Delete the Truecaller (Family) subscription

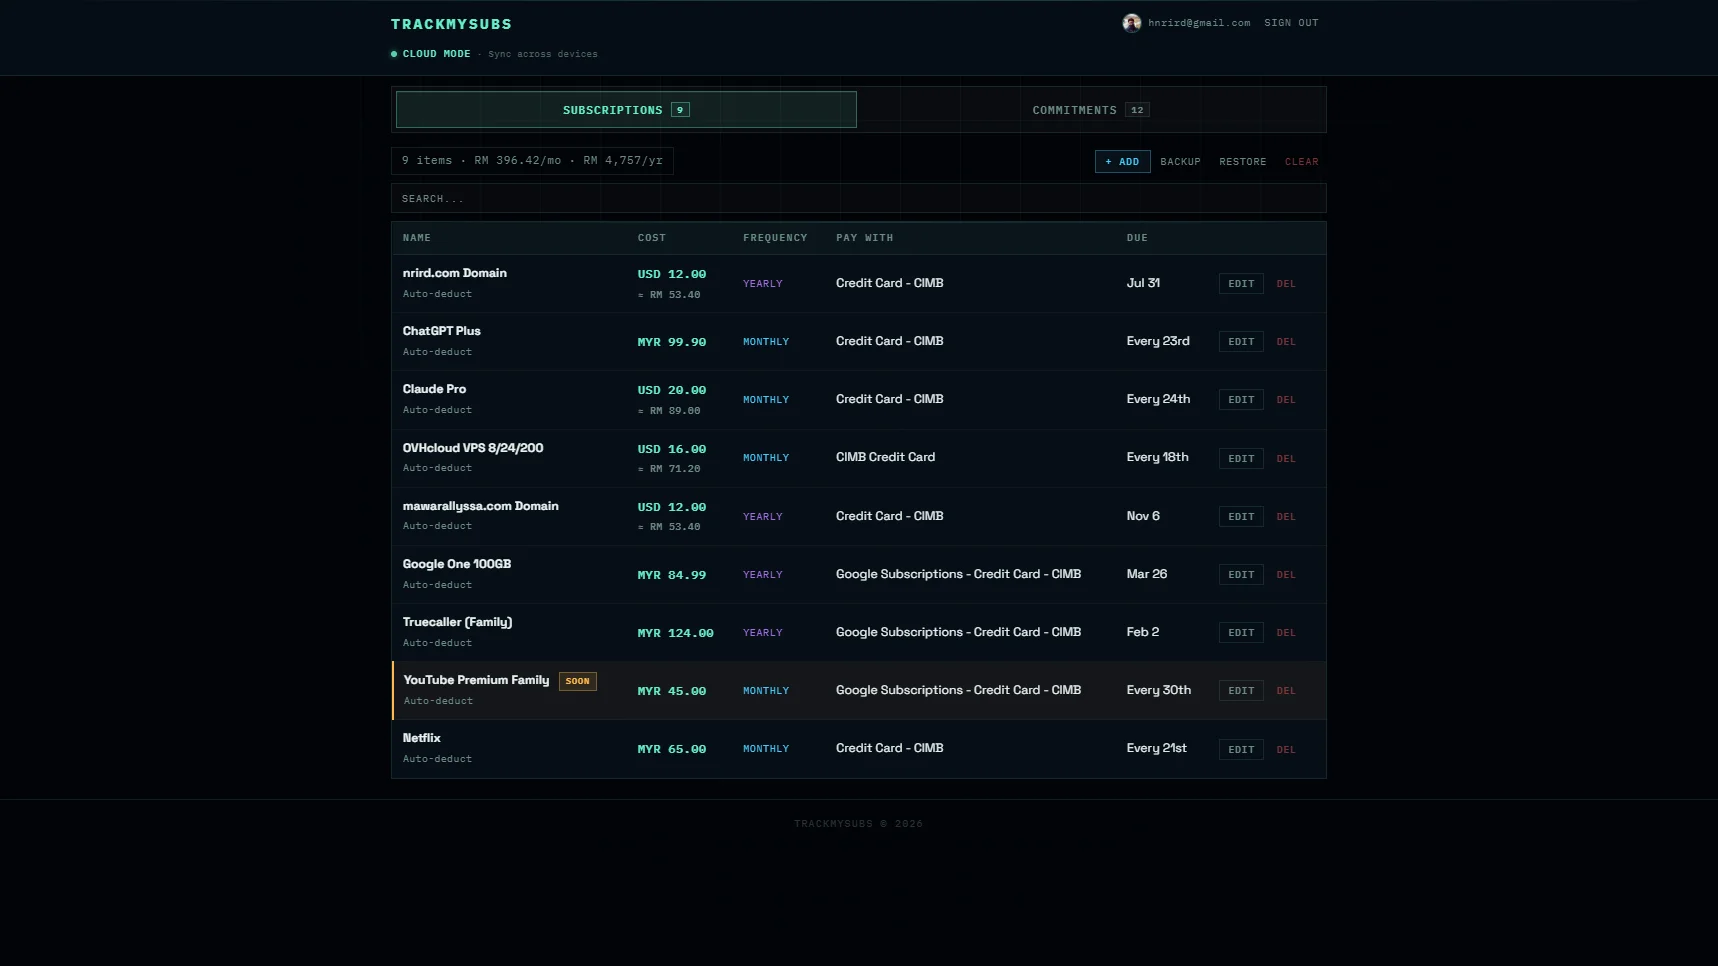pos(1286,633)
